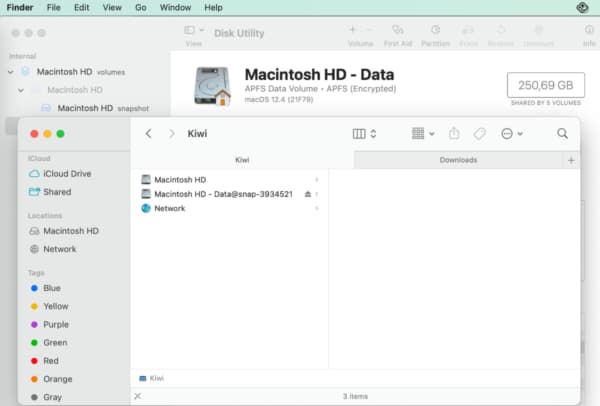Open the Finder group-by grid icon
Viewport: 600px width, 406px height.
click(418, 134)
